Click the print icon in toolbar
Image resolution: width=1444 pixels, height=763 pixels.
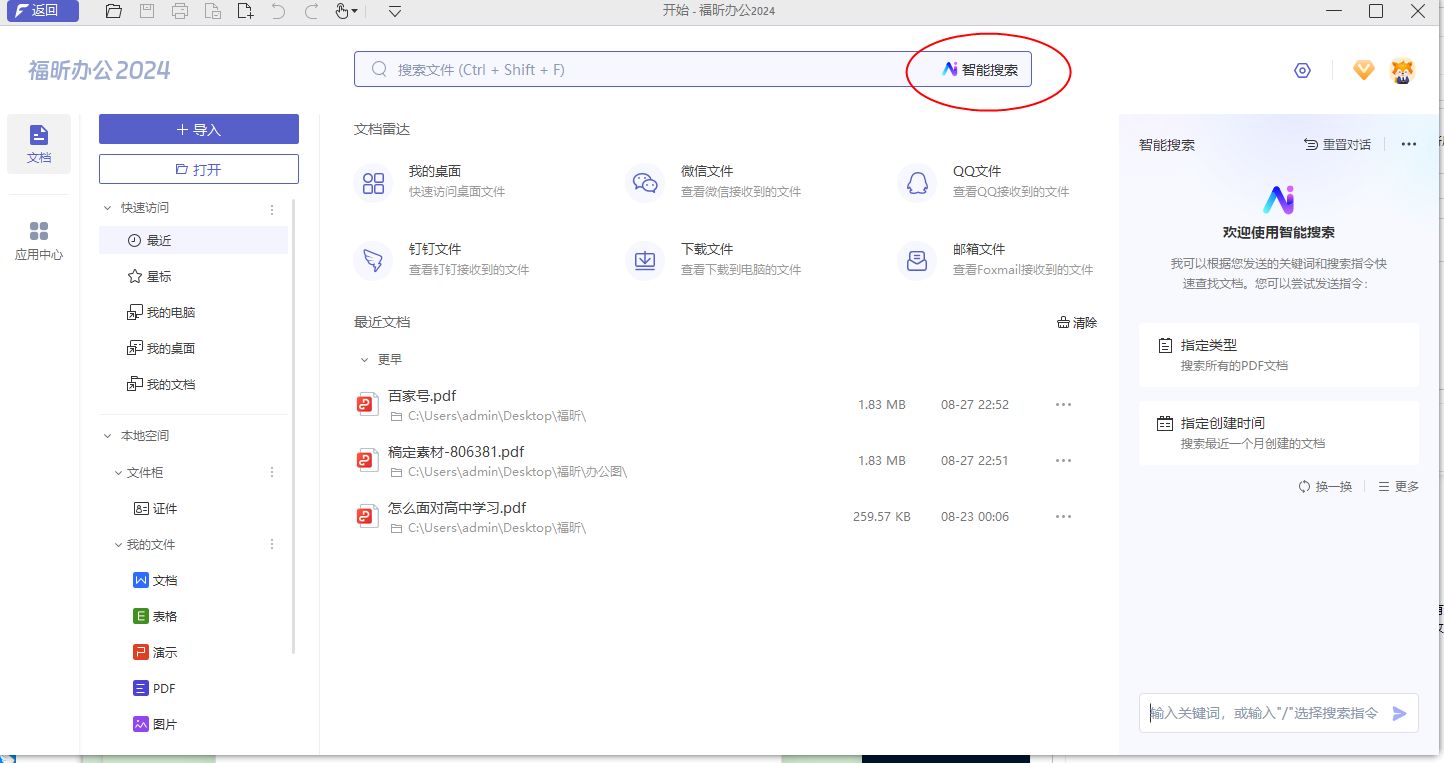coord(180,12)
